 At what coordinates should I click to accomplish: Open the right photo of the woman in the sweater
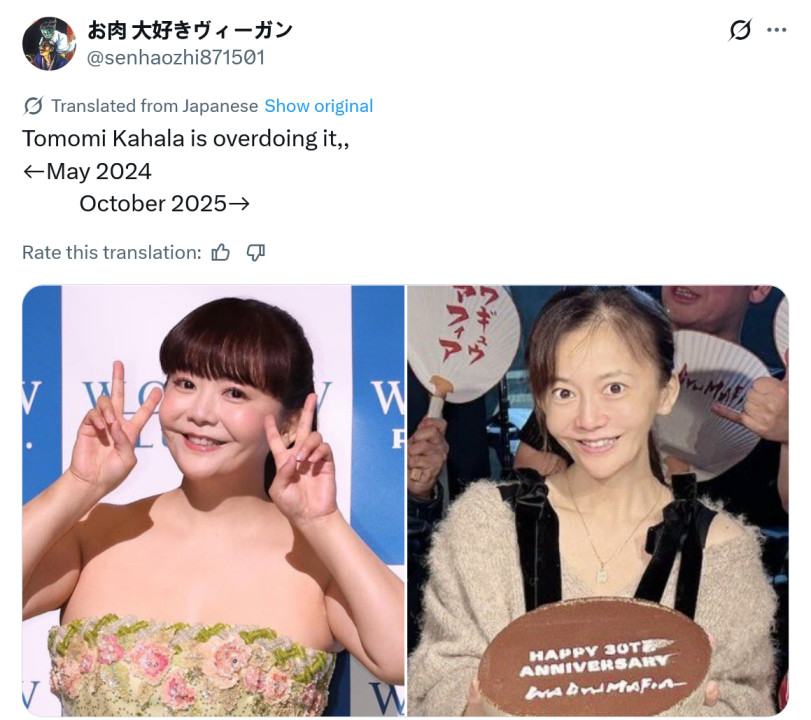598,501
